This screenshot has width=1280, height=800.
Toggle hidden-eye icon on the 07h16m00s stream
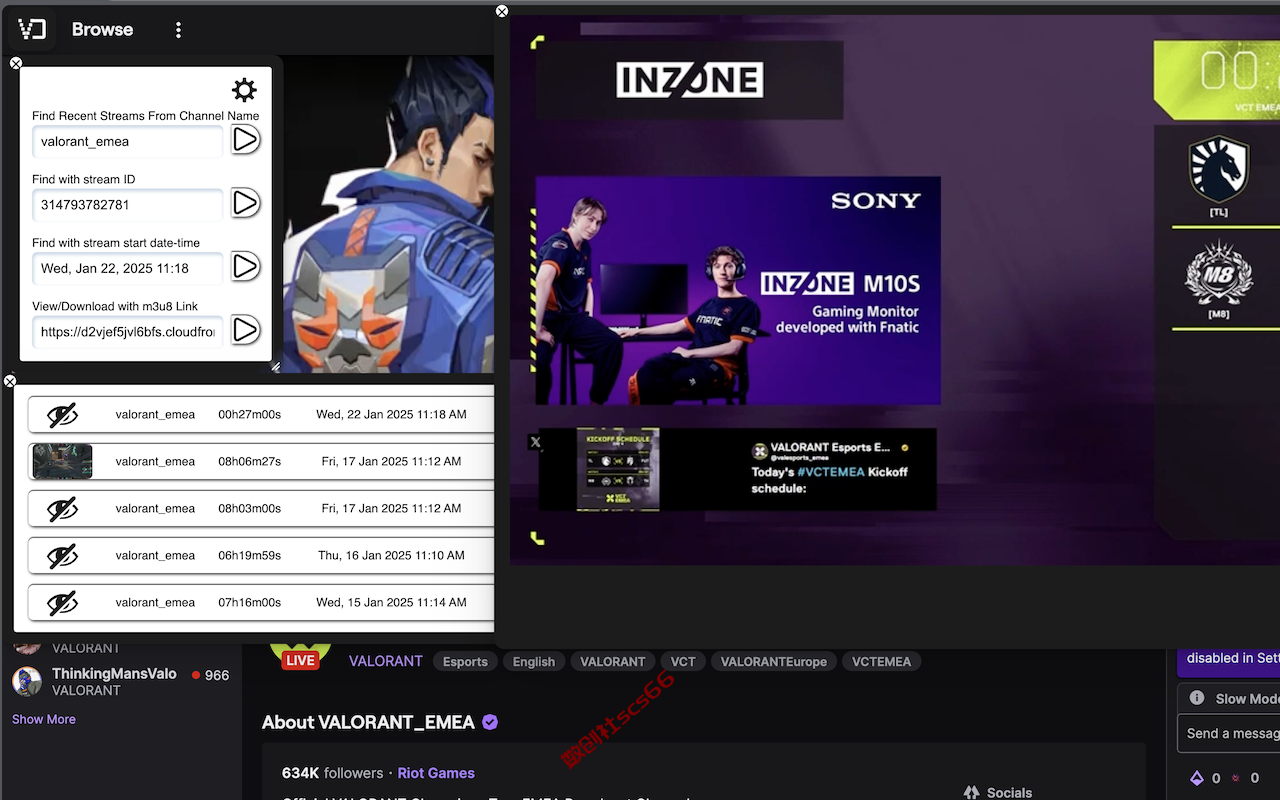(62, 602)
